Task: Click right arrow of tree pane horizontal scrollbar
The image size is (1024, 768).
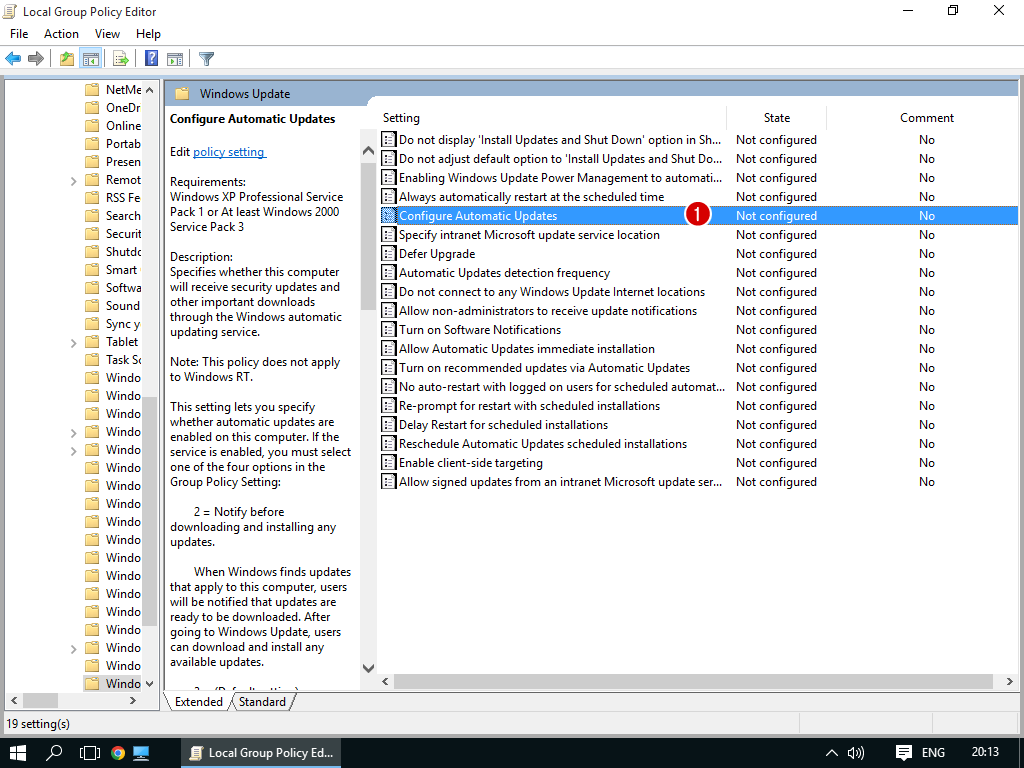Action: click(x=133, y=701)
